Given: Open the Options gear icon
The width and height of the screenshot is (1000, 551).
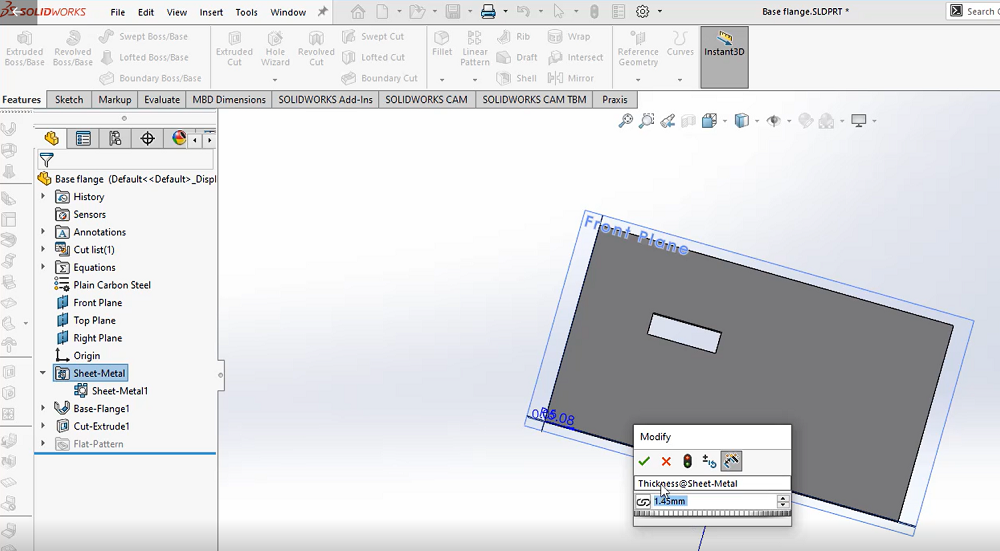Looking at the screenshot, I should coord(643,11).
